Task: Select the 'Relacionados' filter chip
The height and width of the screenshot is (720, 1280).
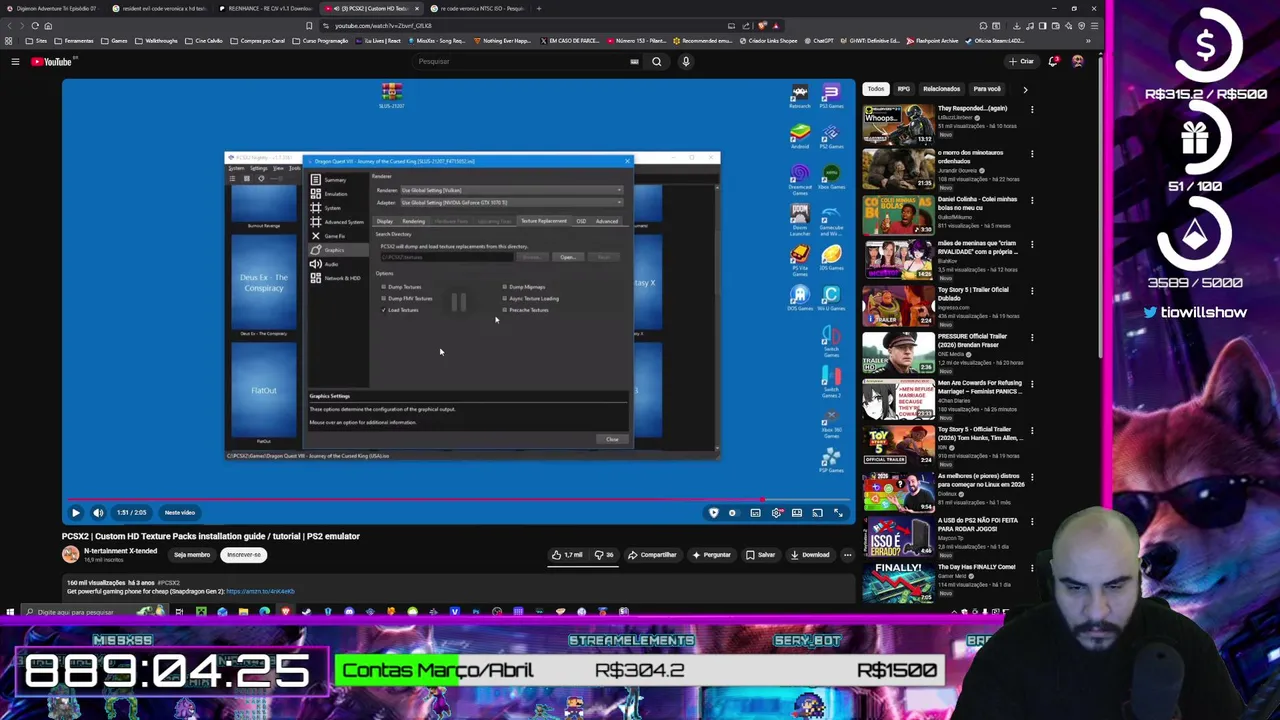Action: [941, 89]
